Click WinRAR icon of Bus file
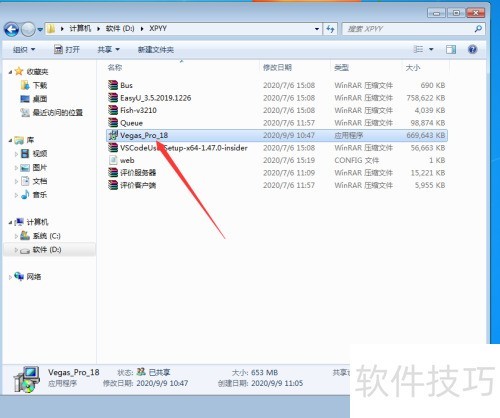 [x=113, y=85]
